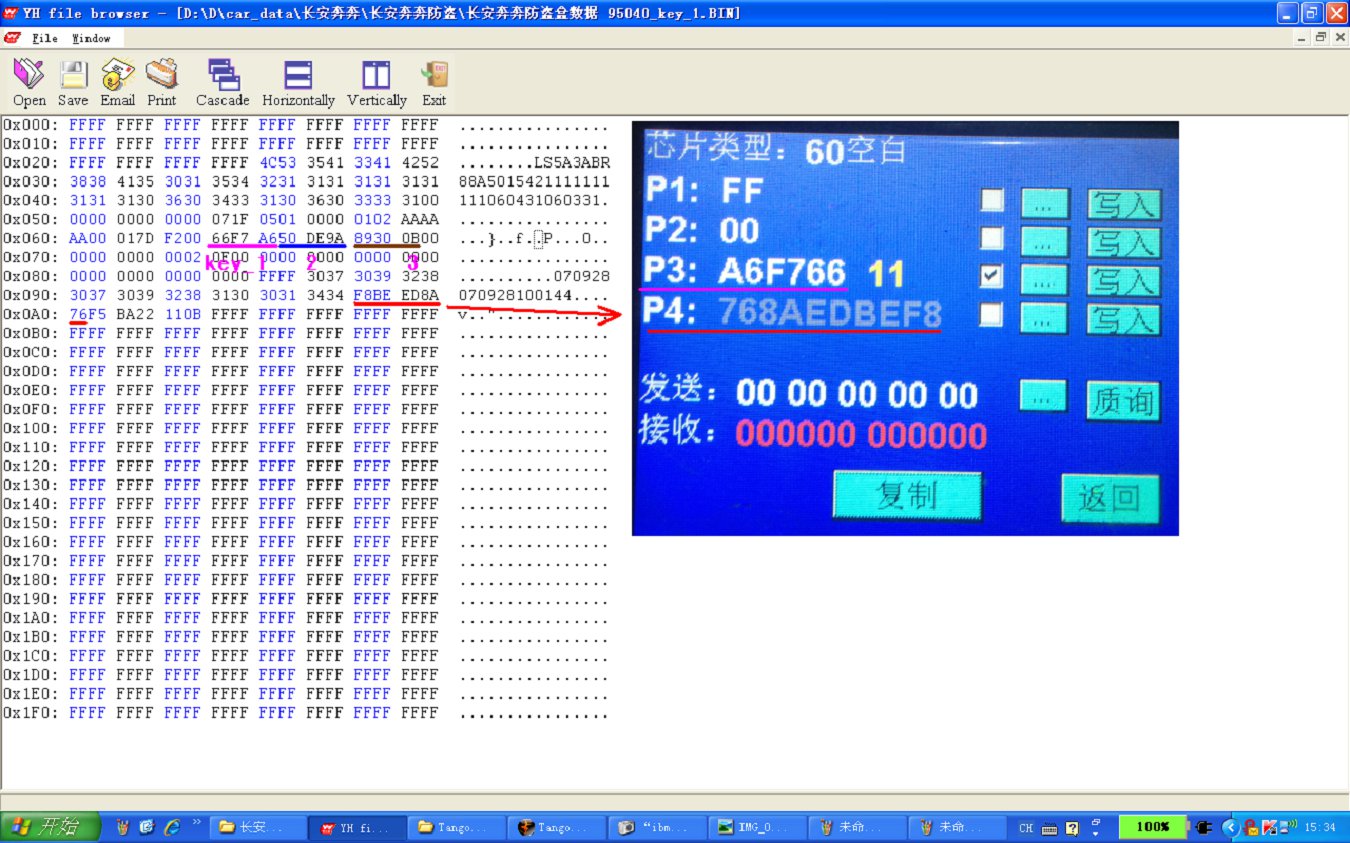Print the hex dump with the Print icon
Image resolution: width=1350 pixels, height=843 pixels.
click(162, 82)
